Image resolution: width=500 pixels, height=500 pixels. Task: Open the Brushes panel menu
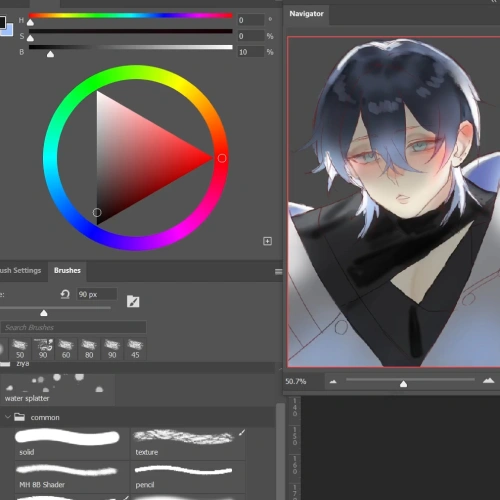279,272
